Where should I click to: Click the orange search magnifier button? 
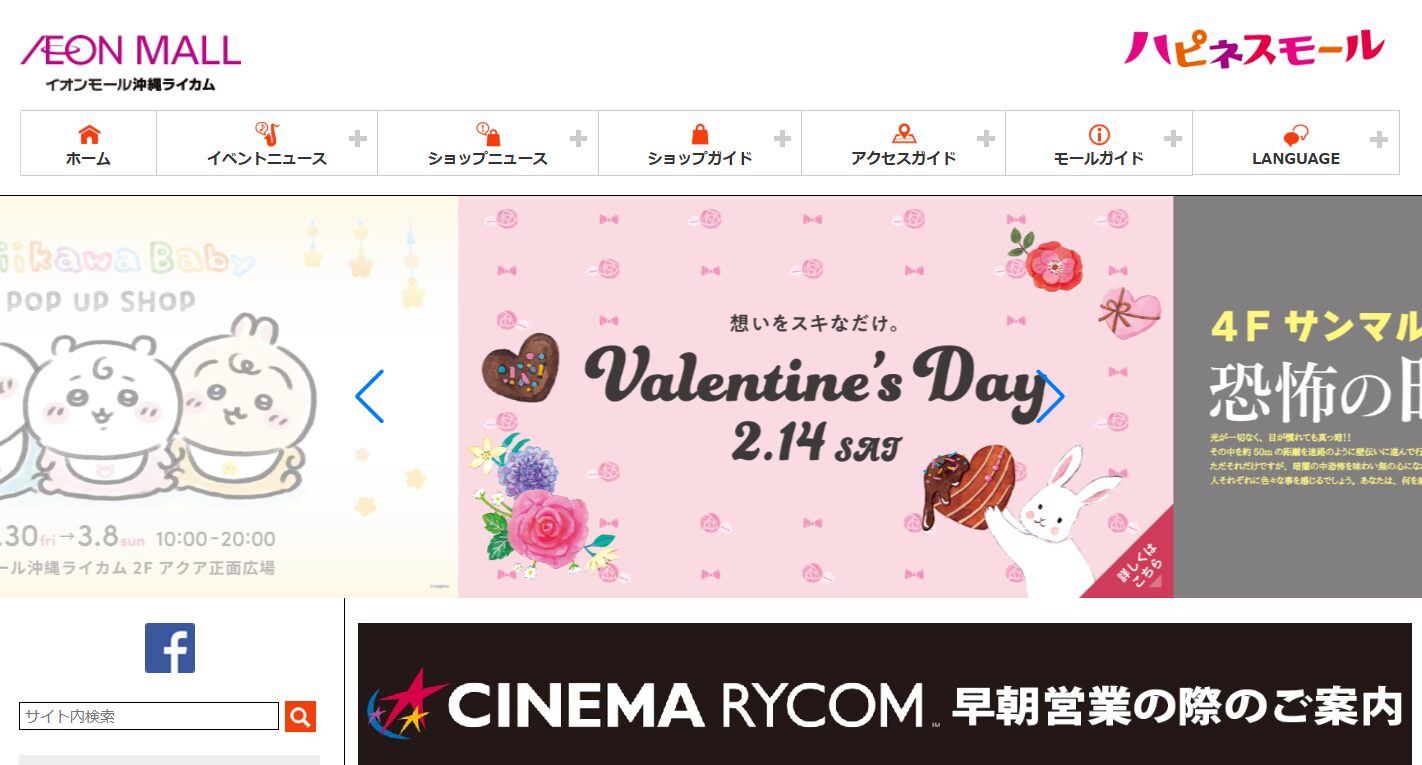point(300,716)
